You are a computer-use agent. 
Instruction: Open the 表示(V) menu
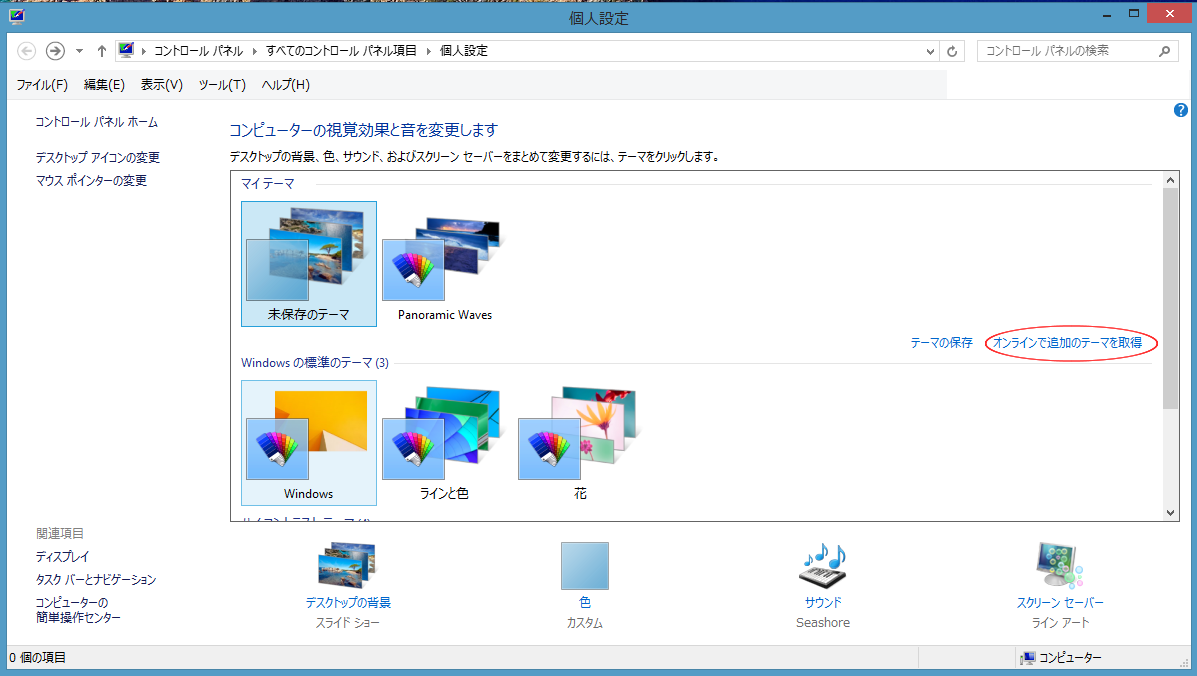coord(161,85)
